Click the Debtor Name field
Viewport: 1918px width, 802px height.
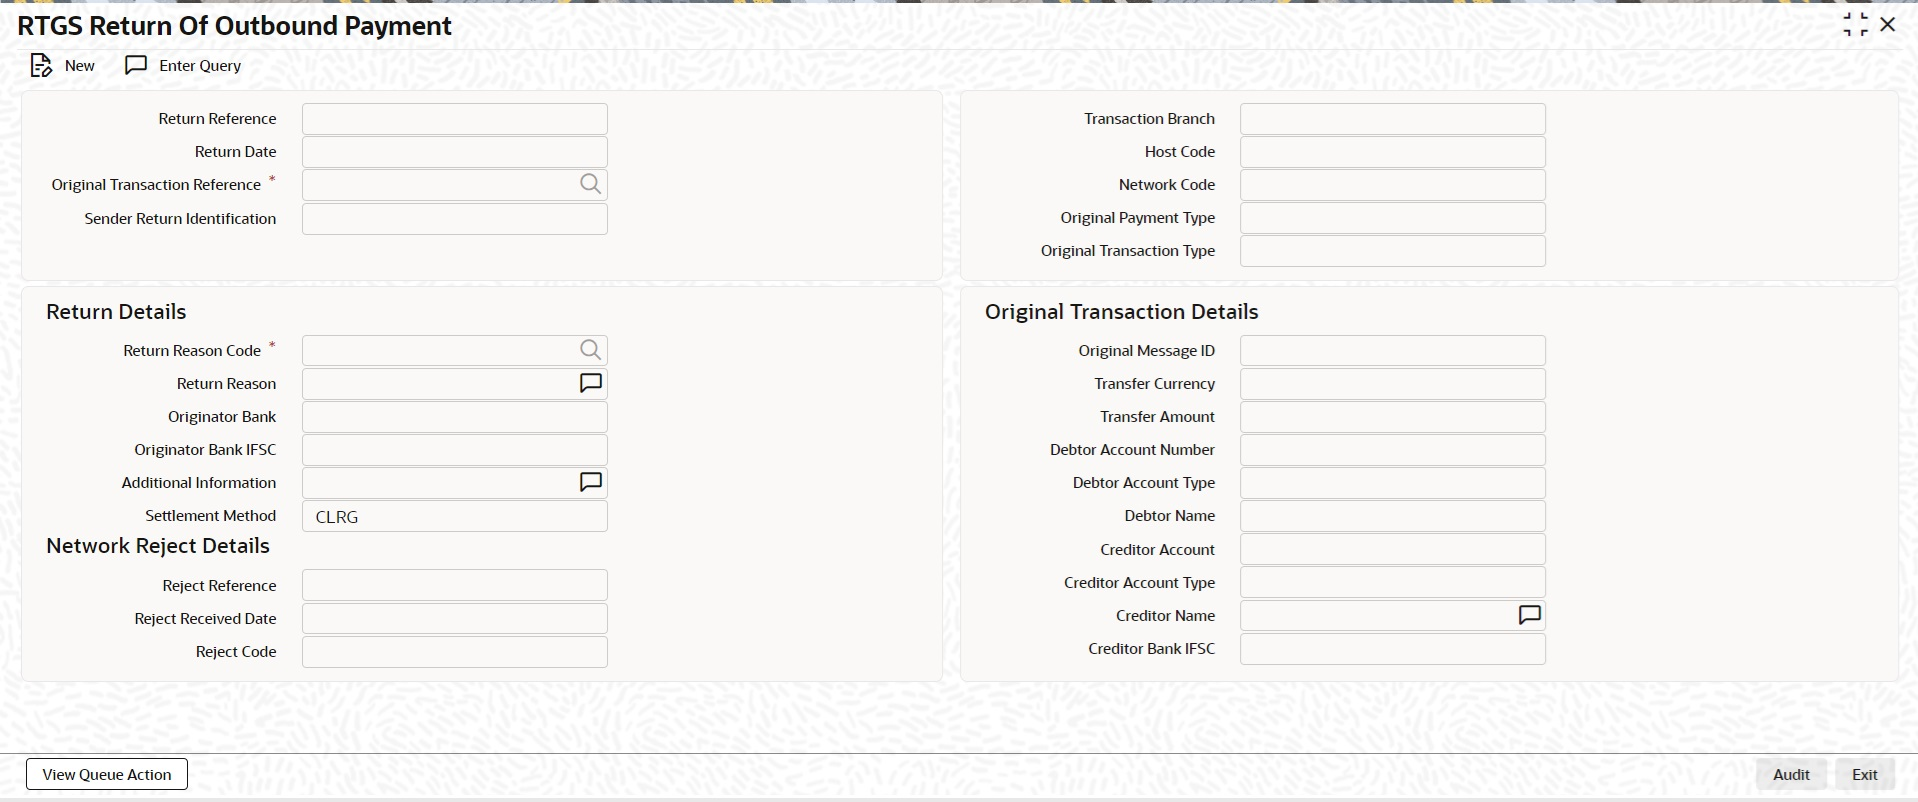(x=1393, y=516)
